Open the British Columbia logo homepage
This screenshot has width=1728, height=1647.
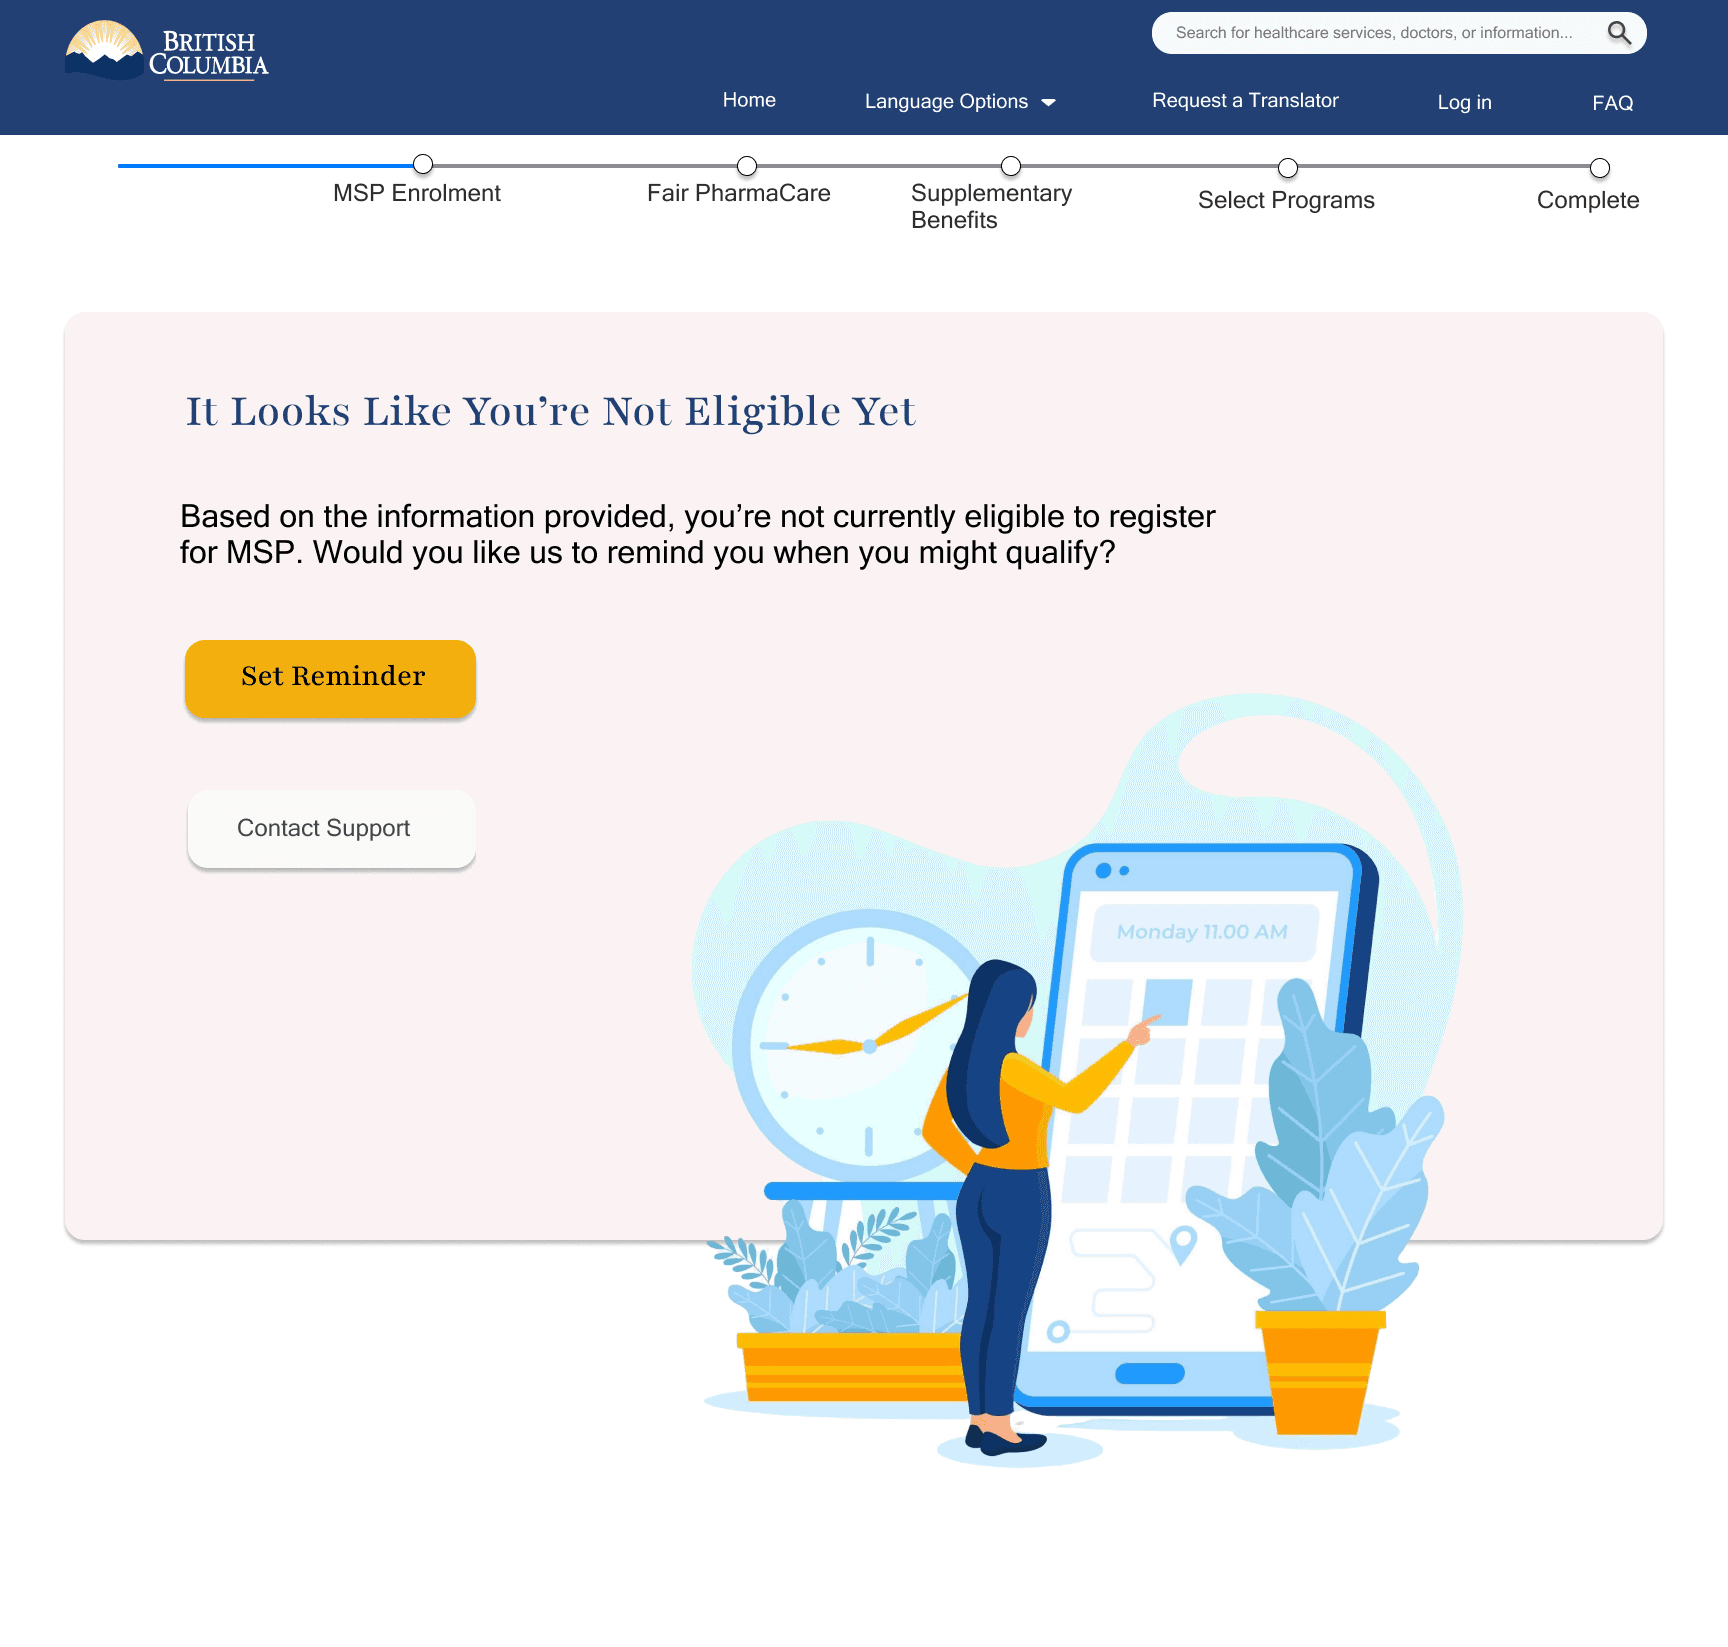point(167,51)
